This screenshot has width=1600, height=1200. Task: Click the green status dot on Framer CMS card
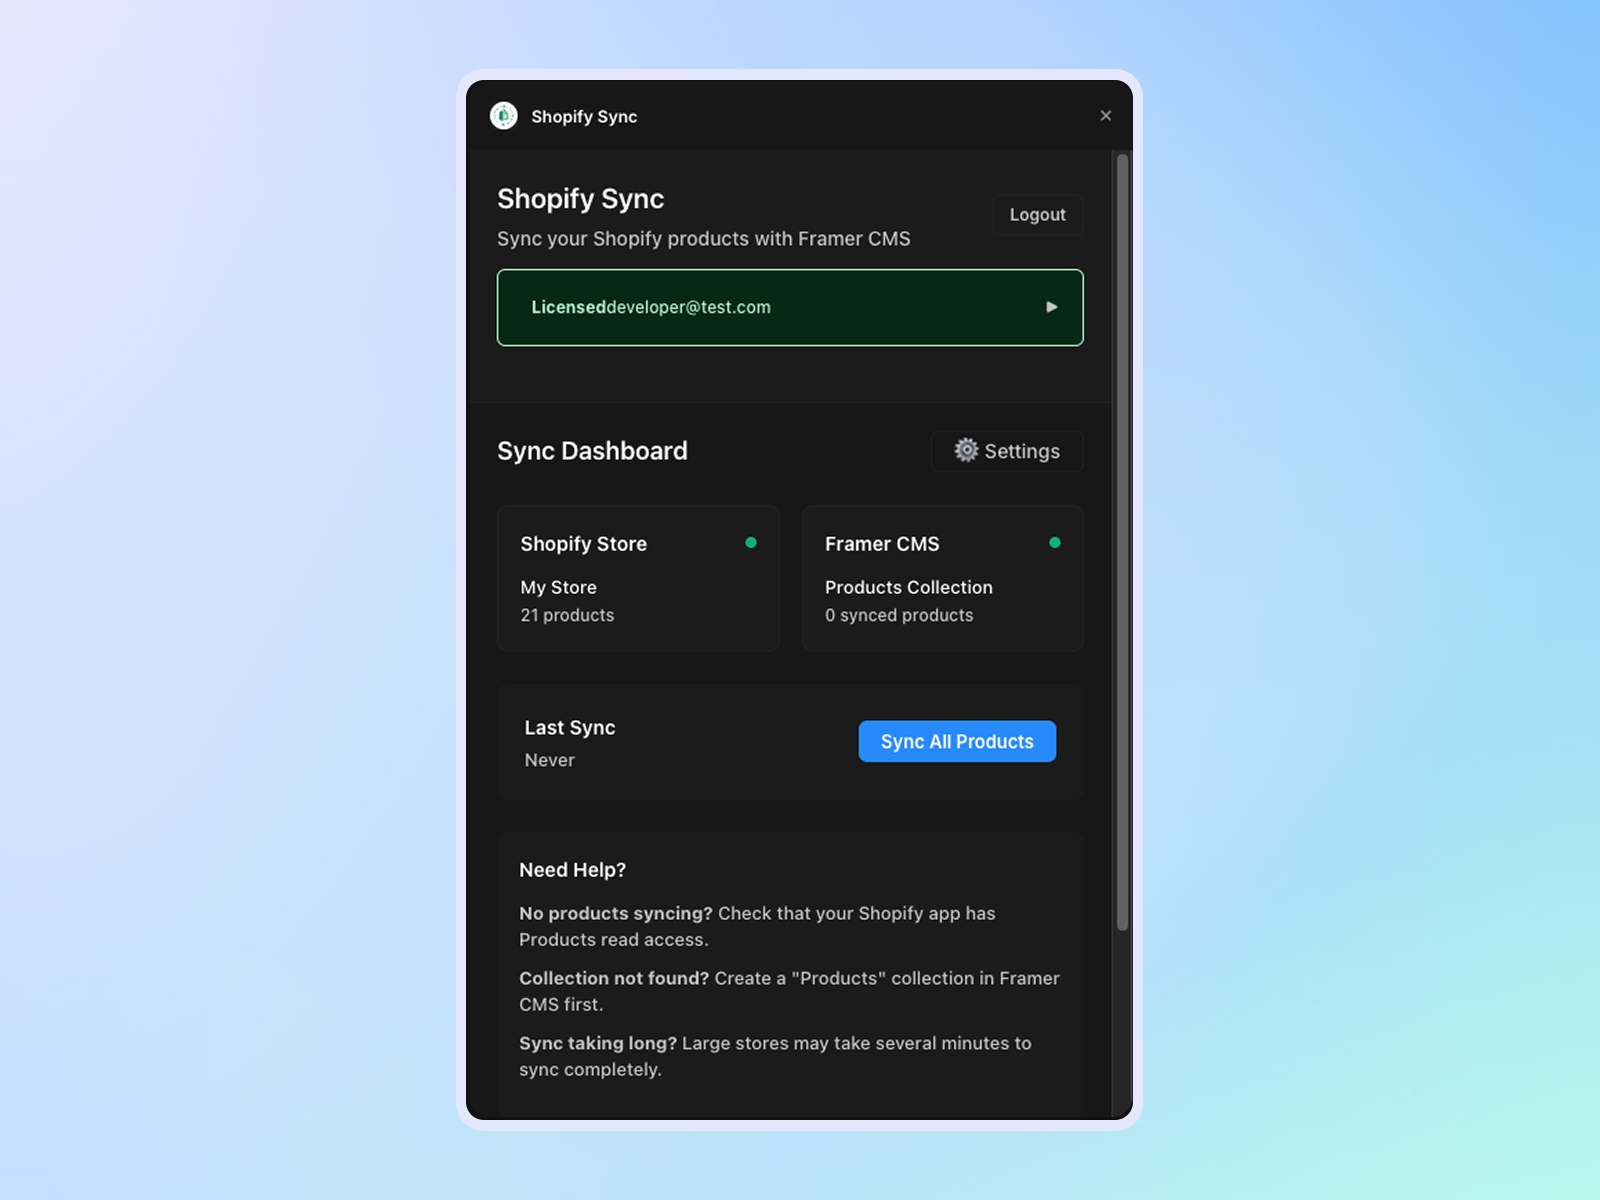click(x=1057, y=543)
